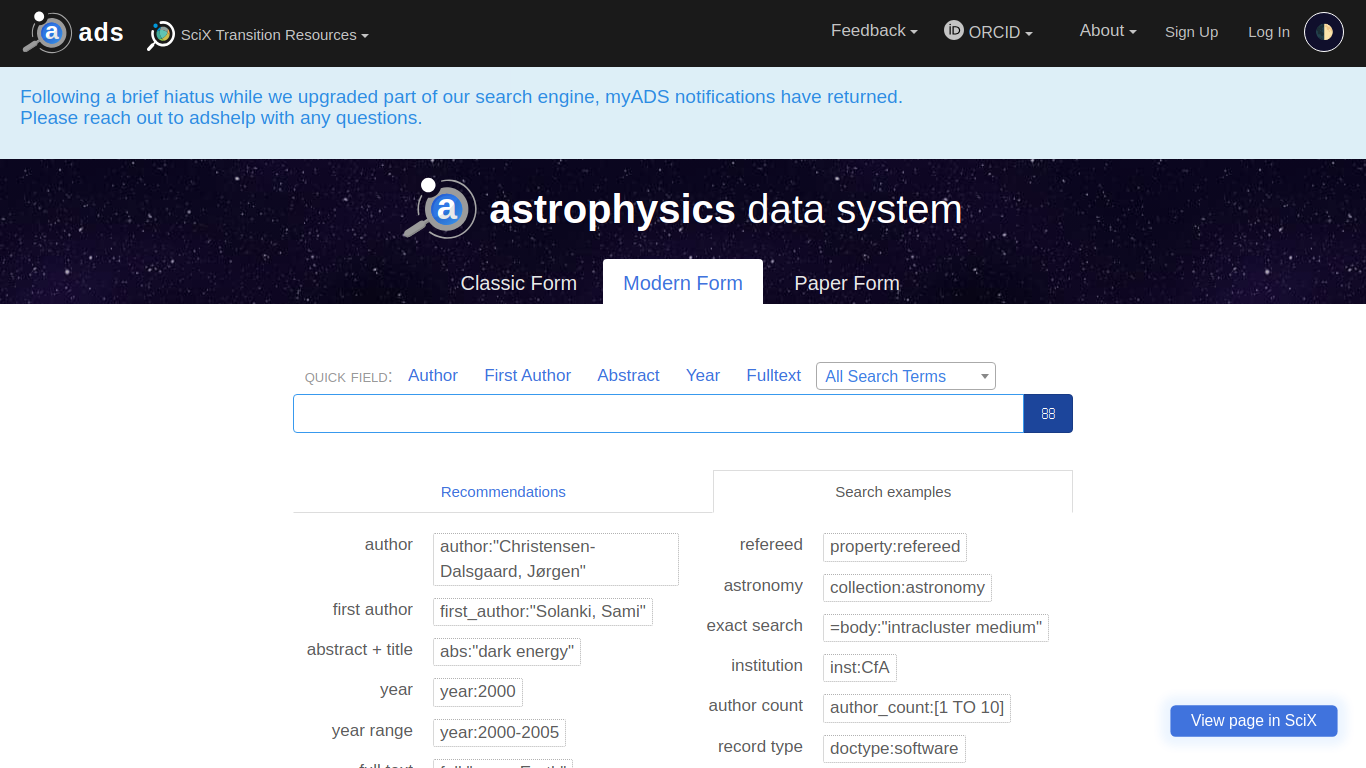The height and width of the screenshot is (768, 1366).
Task: Switch to the Paper Form tab
Action: [847, 283]
